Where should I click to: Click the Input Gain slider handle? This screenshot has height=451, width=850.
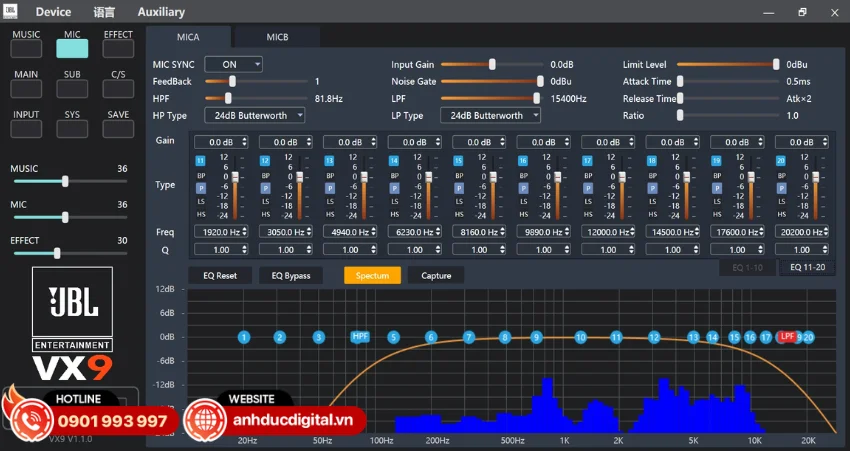[492, 65]
